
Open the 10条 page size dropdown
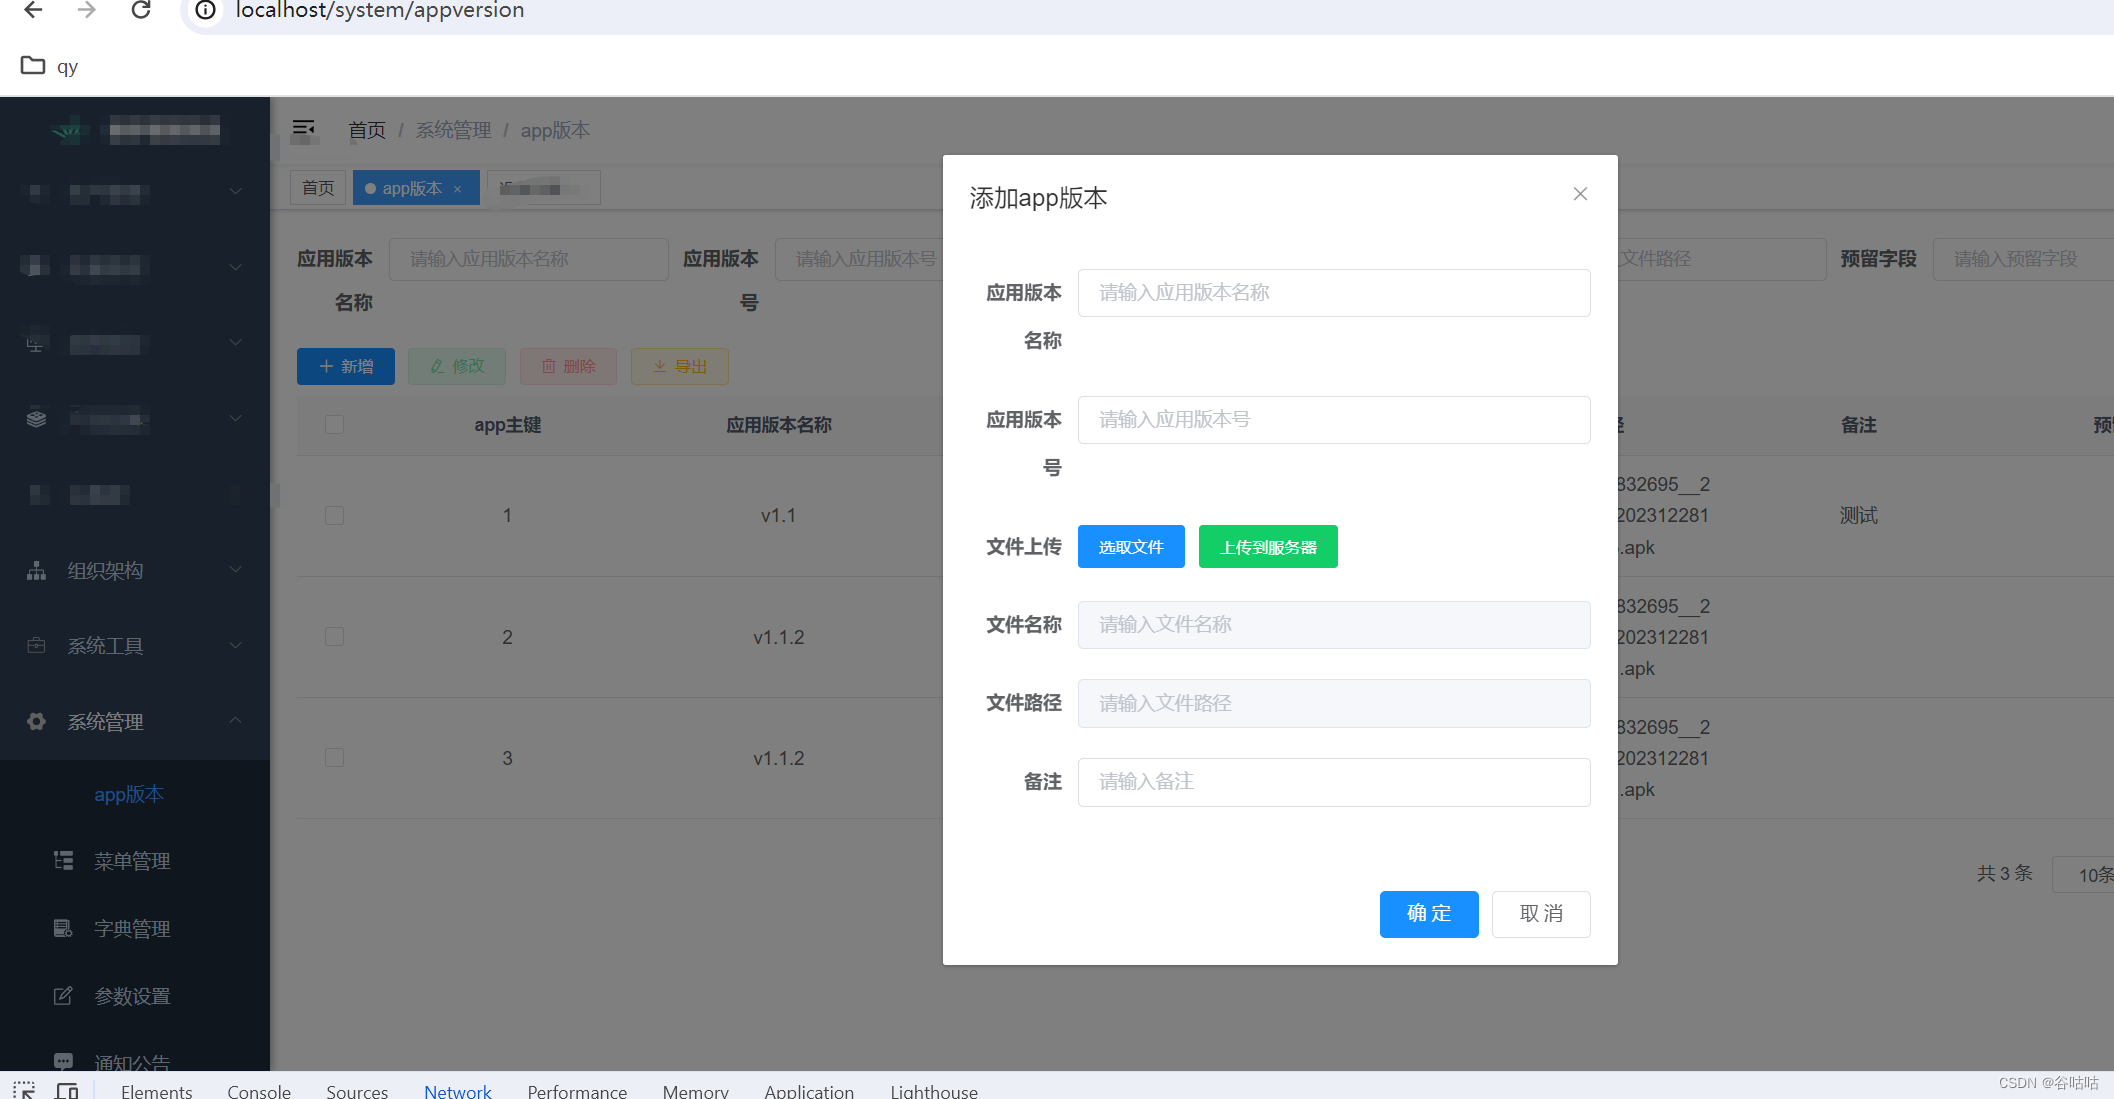(x=2084, y=875)
